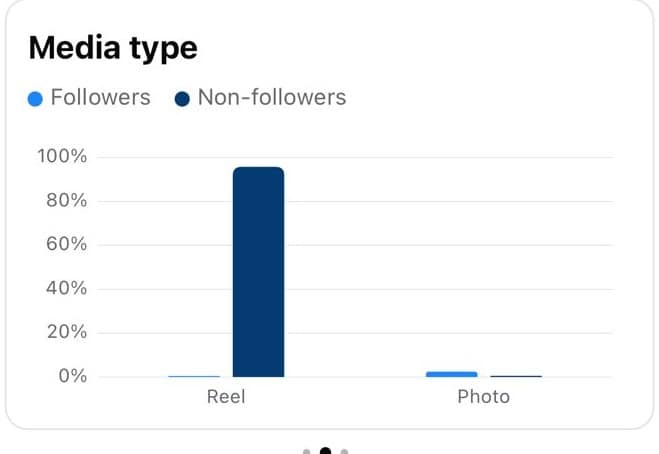The image size is (659, 454).
Task: Click the 60% axis label
Action: pos(66,245)
